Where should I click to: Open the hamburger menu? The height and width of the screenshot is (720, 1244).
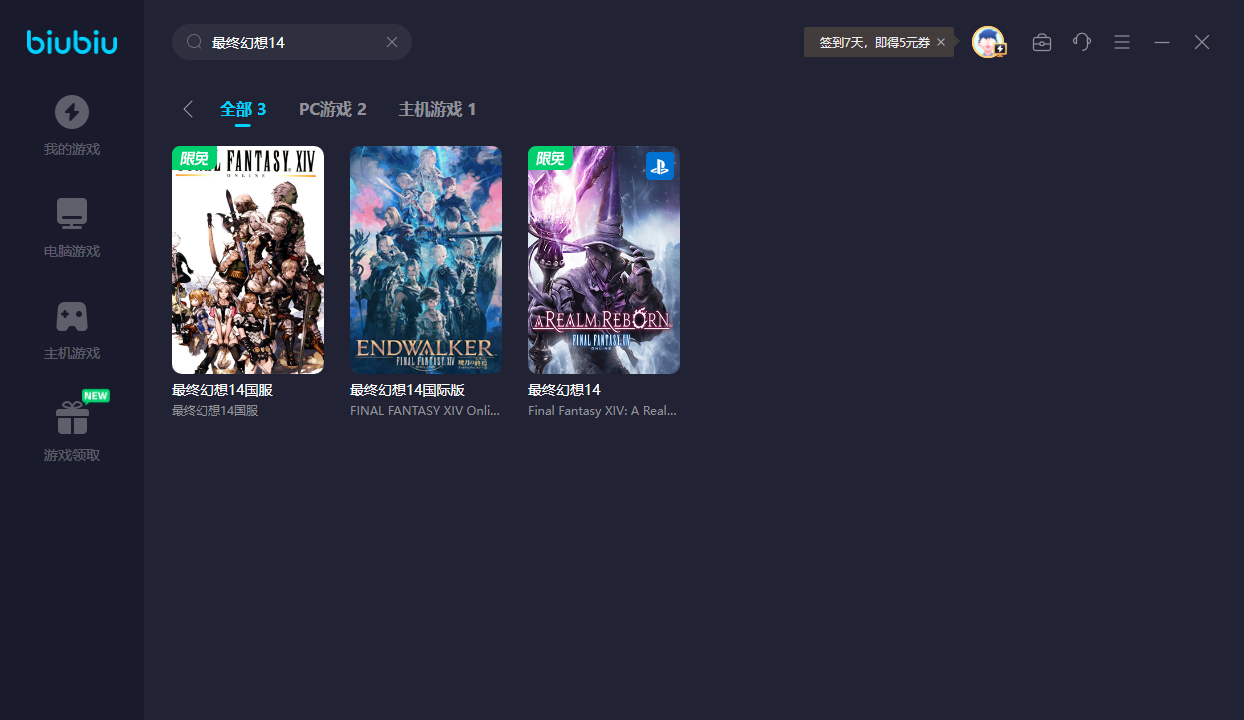coord(1122,42)
